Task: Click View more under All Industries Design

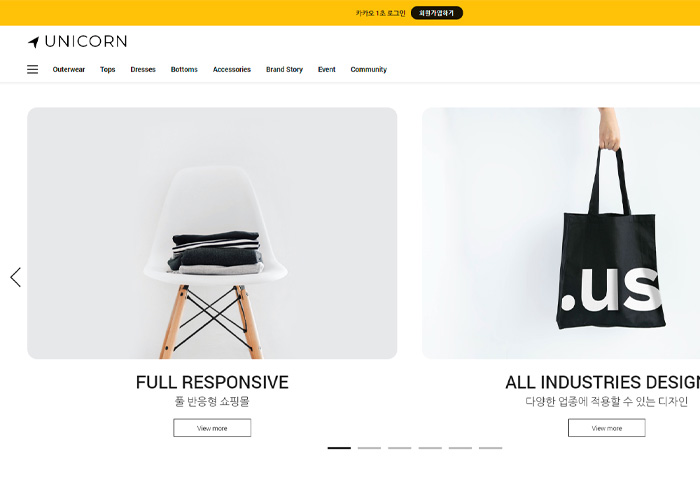Action: [607, 428]
